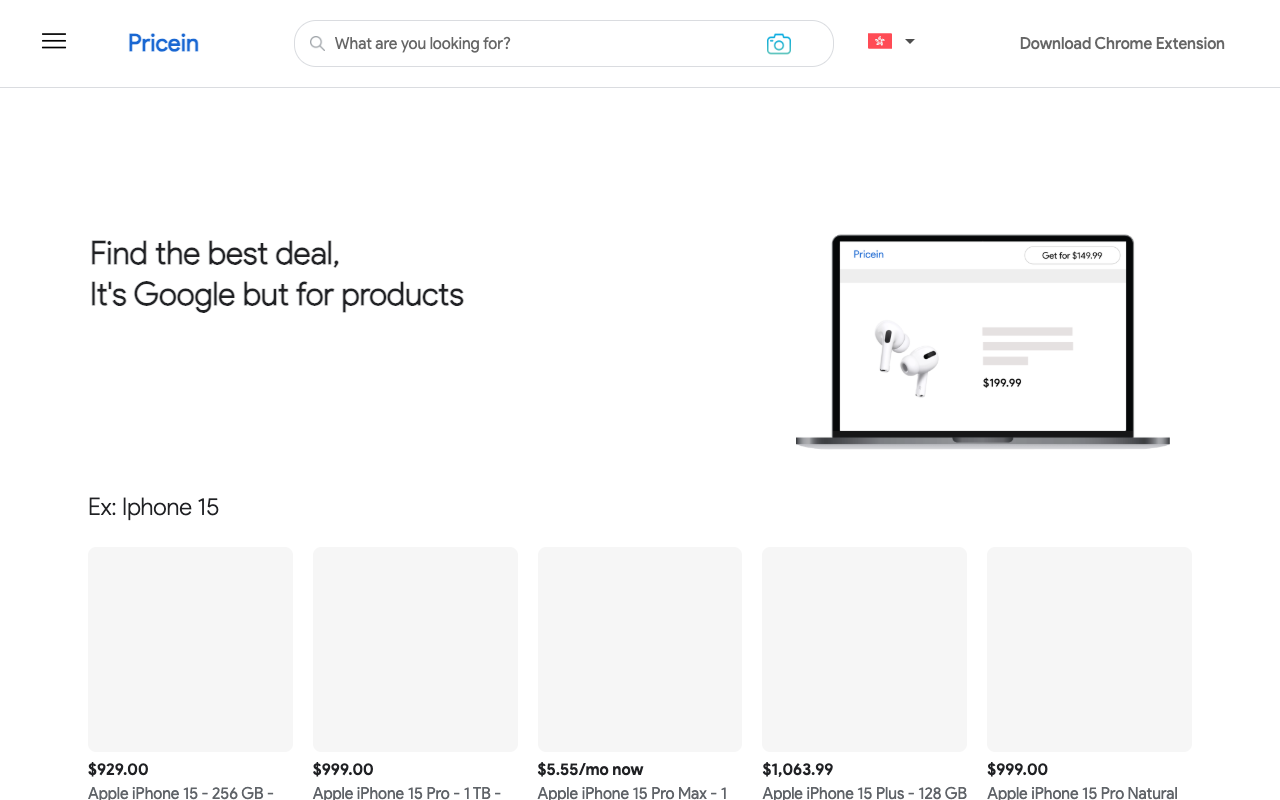Click 'Find the best deal,' headline
Screen dimensions: 1280x800
(215, 253)
